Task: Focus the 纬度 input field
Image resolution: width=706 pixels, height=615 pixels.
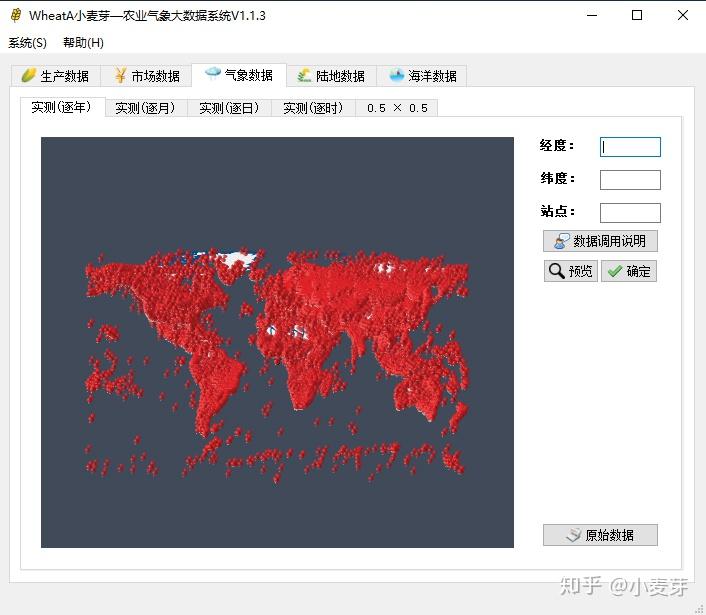Action: point(630,180)
